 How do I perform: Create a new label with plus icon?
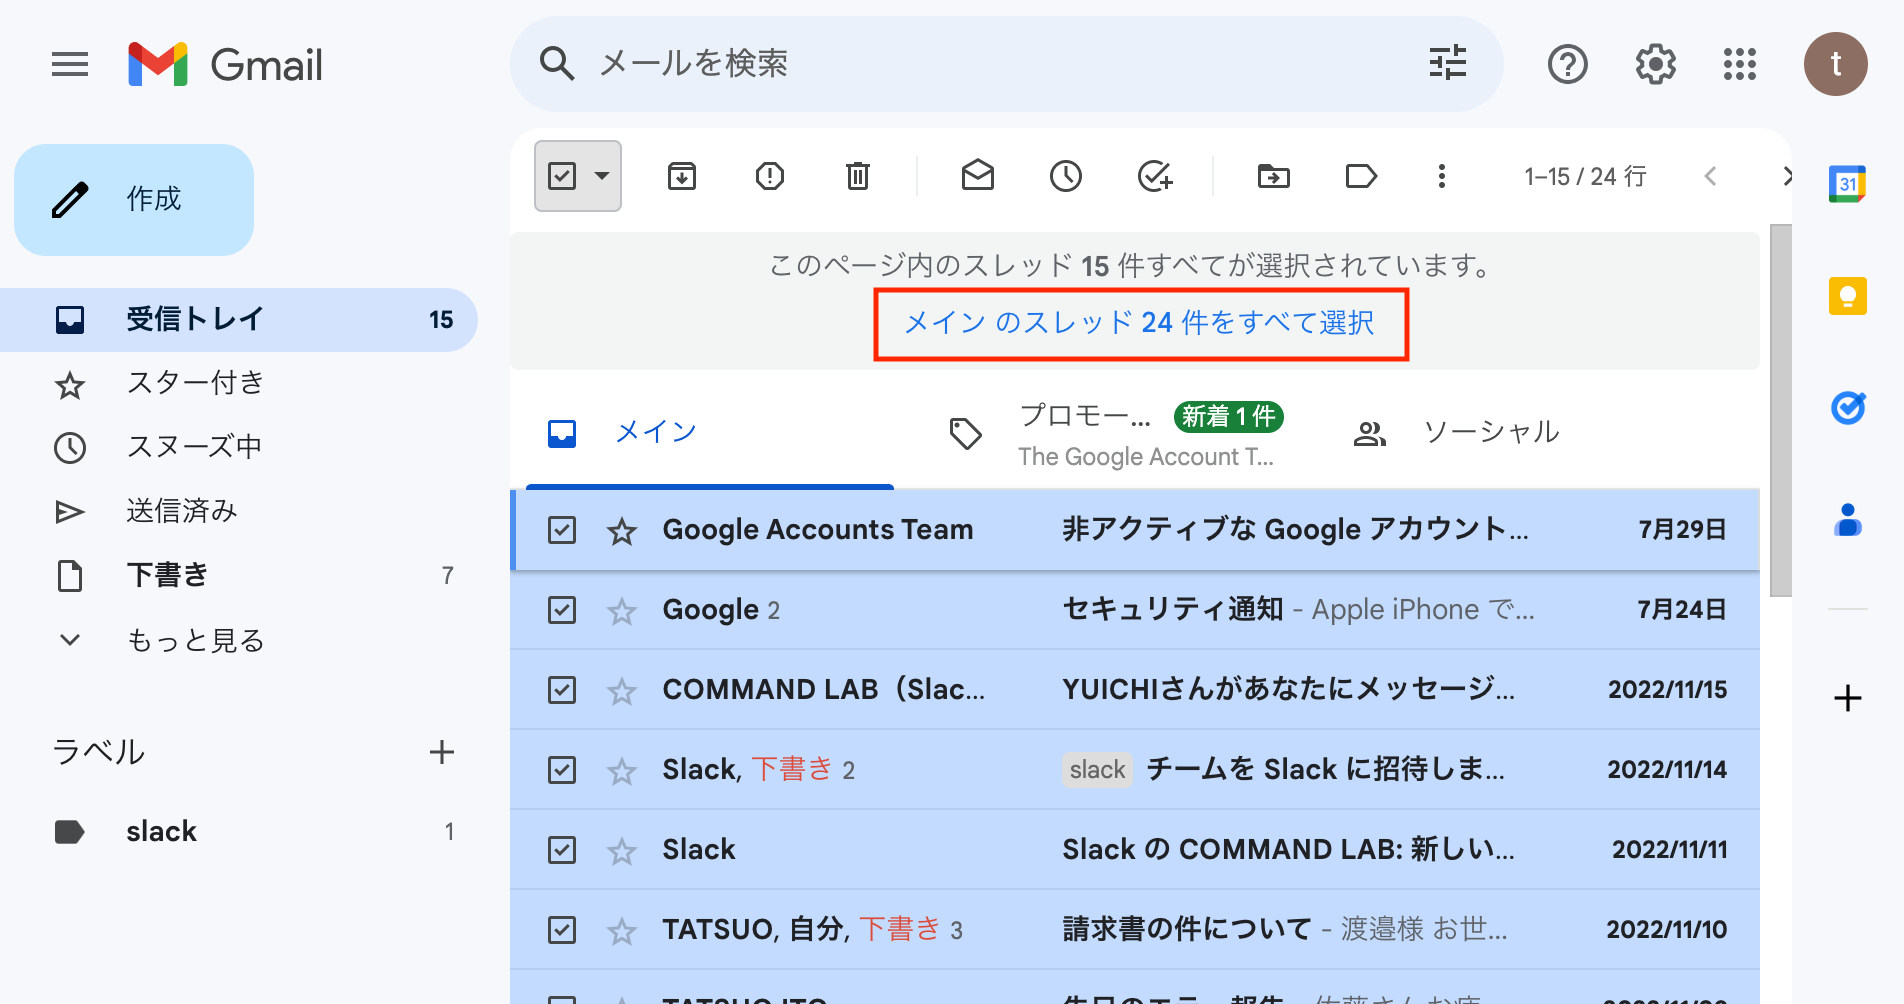tap(442, 752)
